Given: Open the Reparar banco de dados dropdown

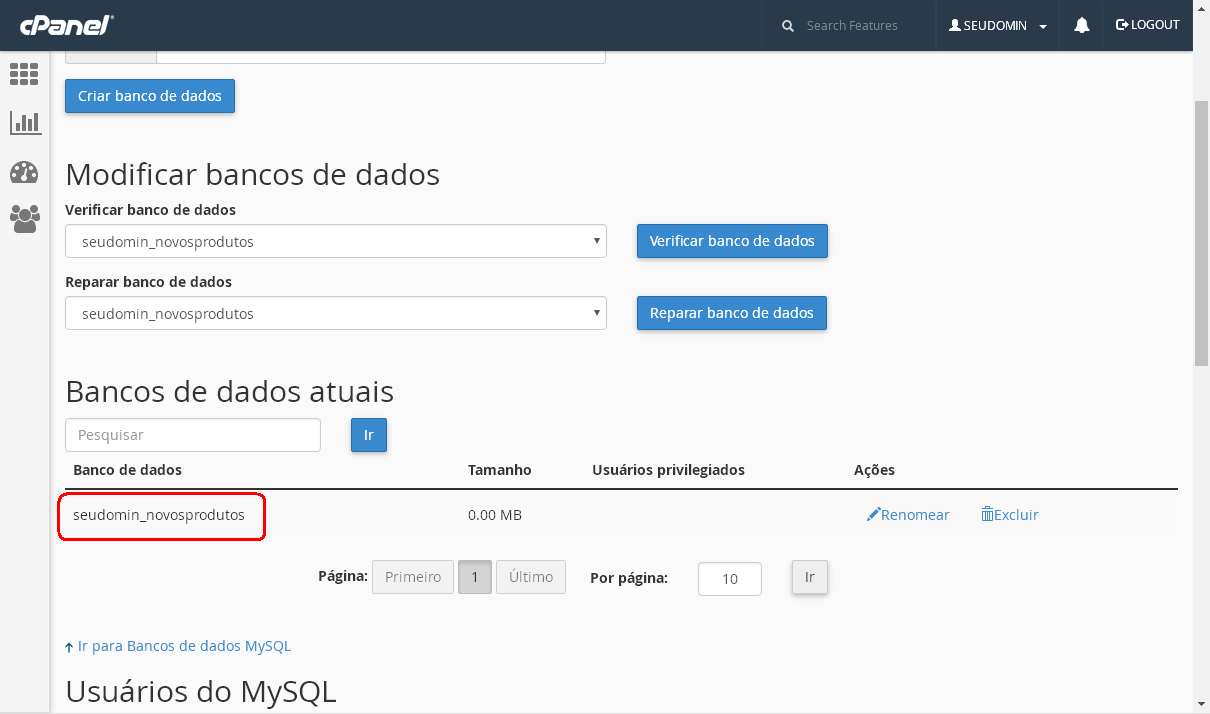Looking at the screenshot, I should pos(335,314).
